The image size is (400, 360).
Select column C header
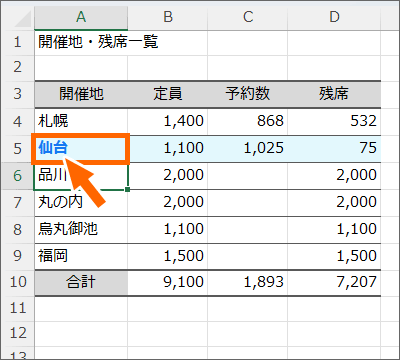point(248,17)
